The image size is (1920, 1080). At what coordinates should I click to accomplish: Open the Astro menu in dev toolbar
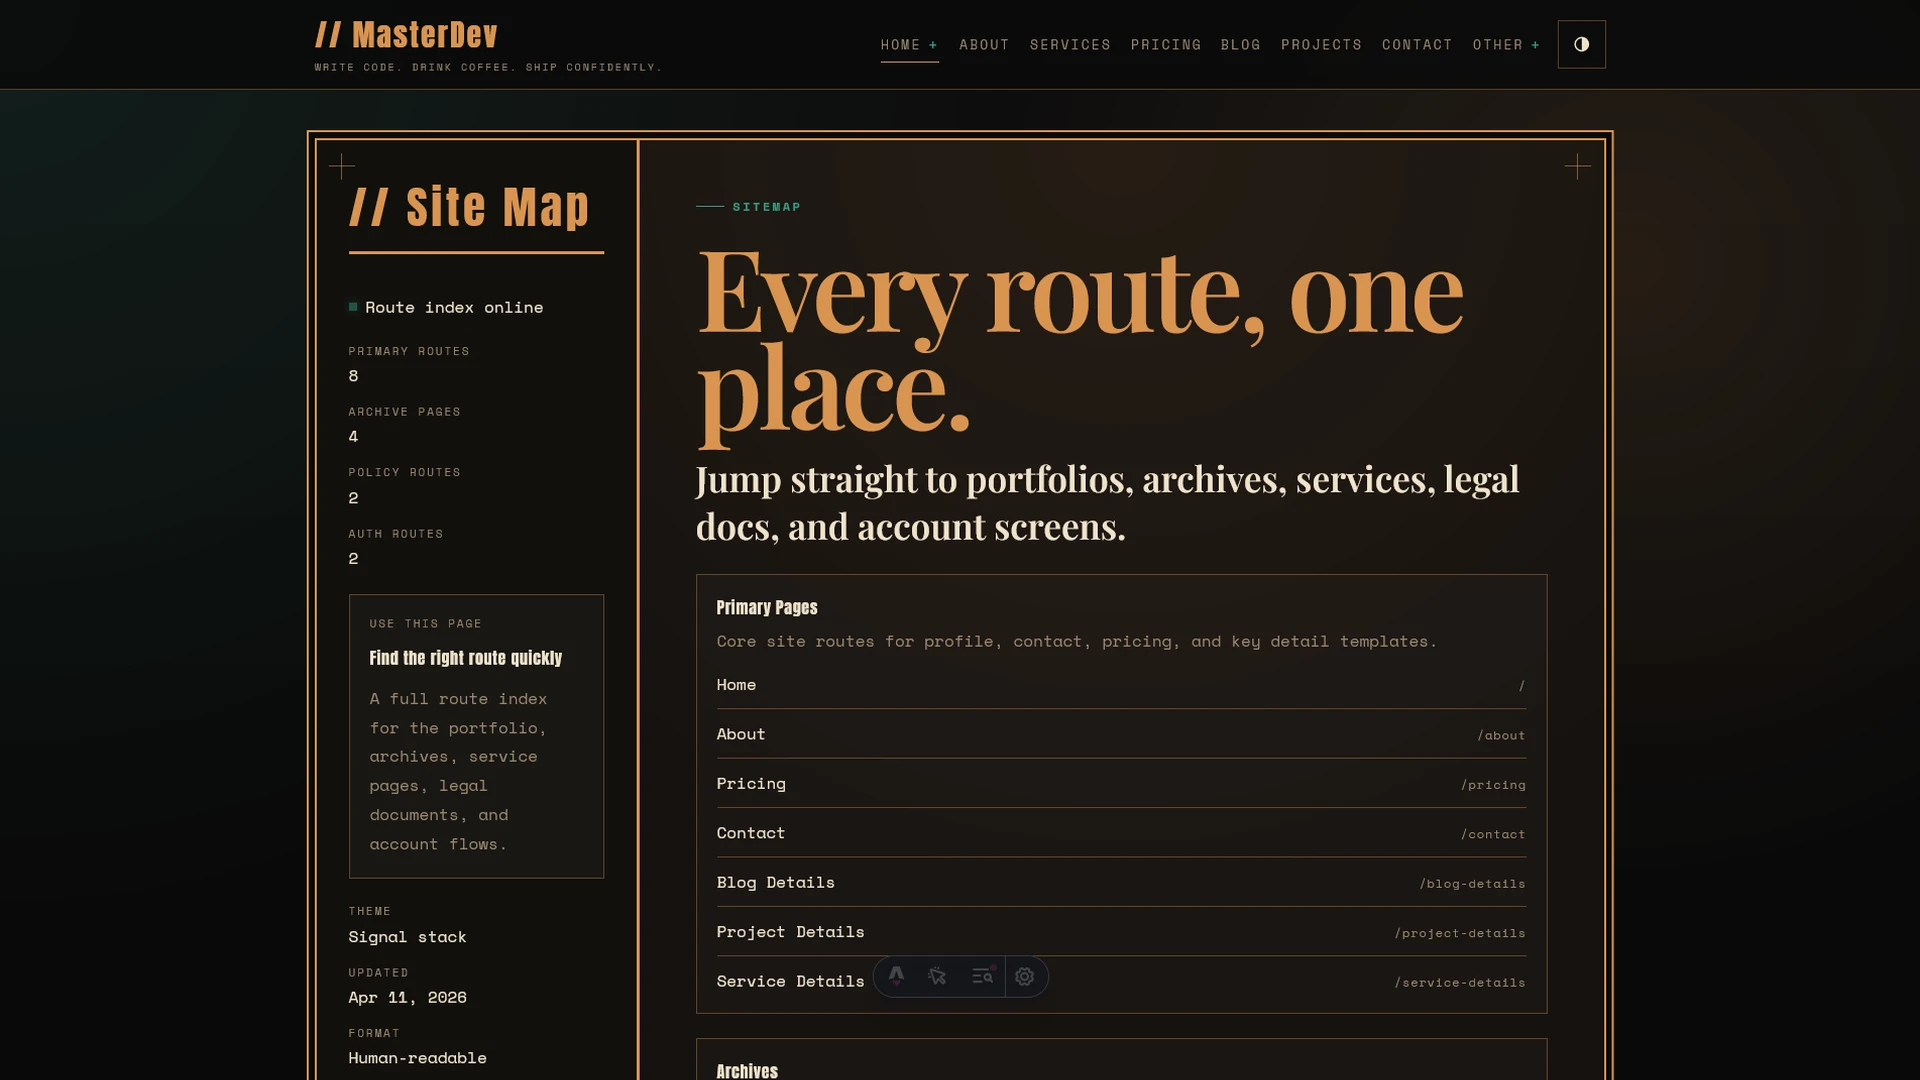tap(896, 976)
